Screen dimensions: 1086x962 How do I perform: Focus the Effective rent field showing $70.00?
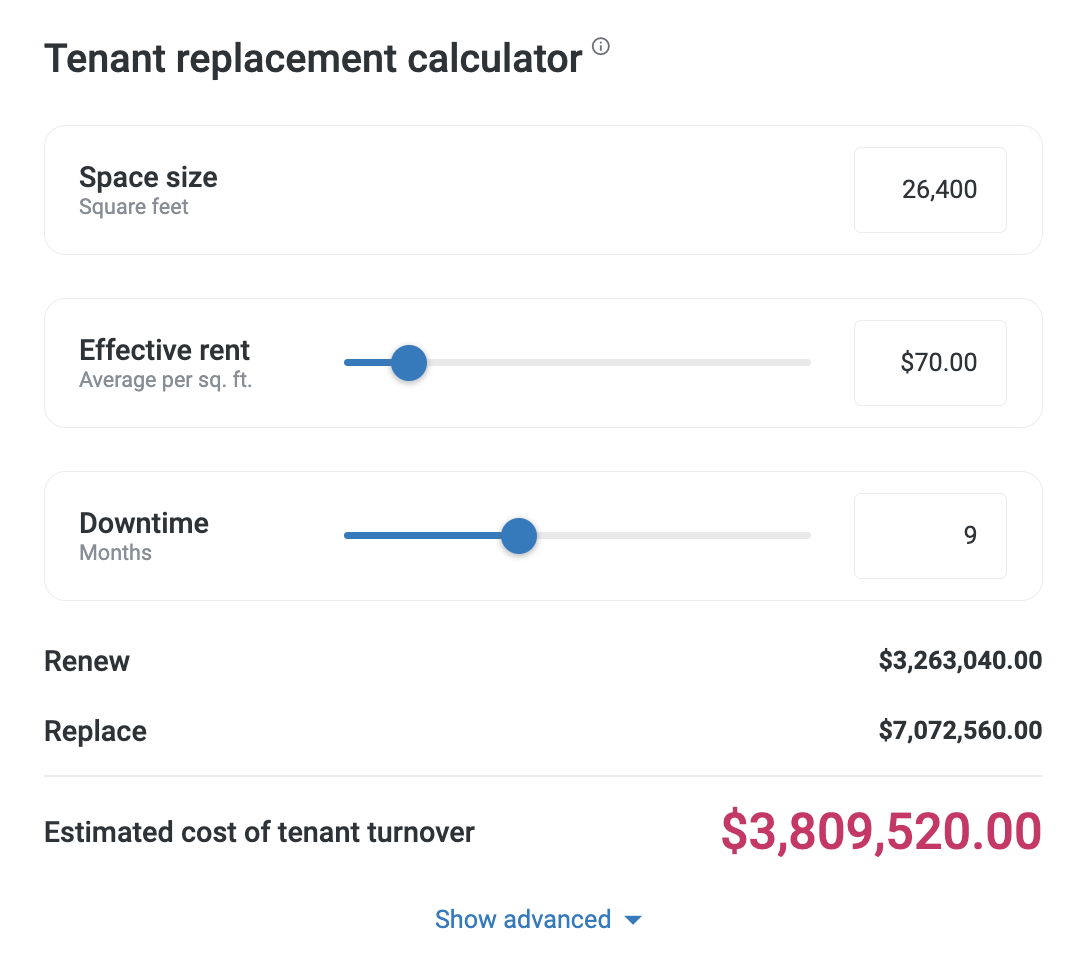click(929, 363)
